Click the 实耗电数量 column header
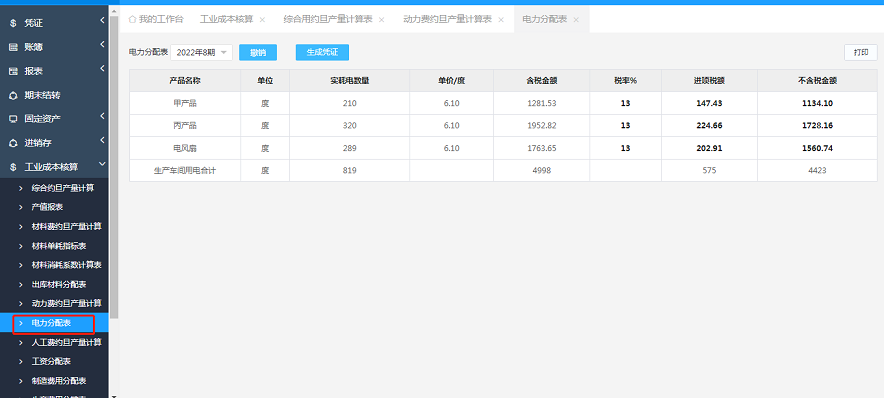884x398 pixels. [x=350, y=81]
